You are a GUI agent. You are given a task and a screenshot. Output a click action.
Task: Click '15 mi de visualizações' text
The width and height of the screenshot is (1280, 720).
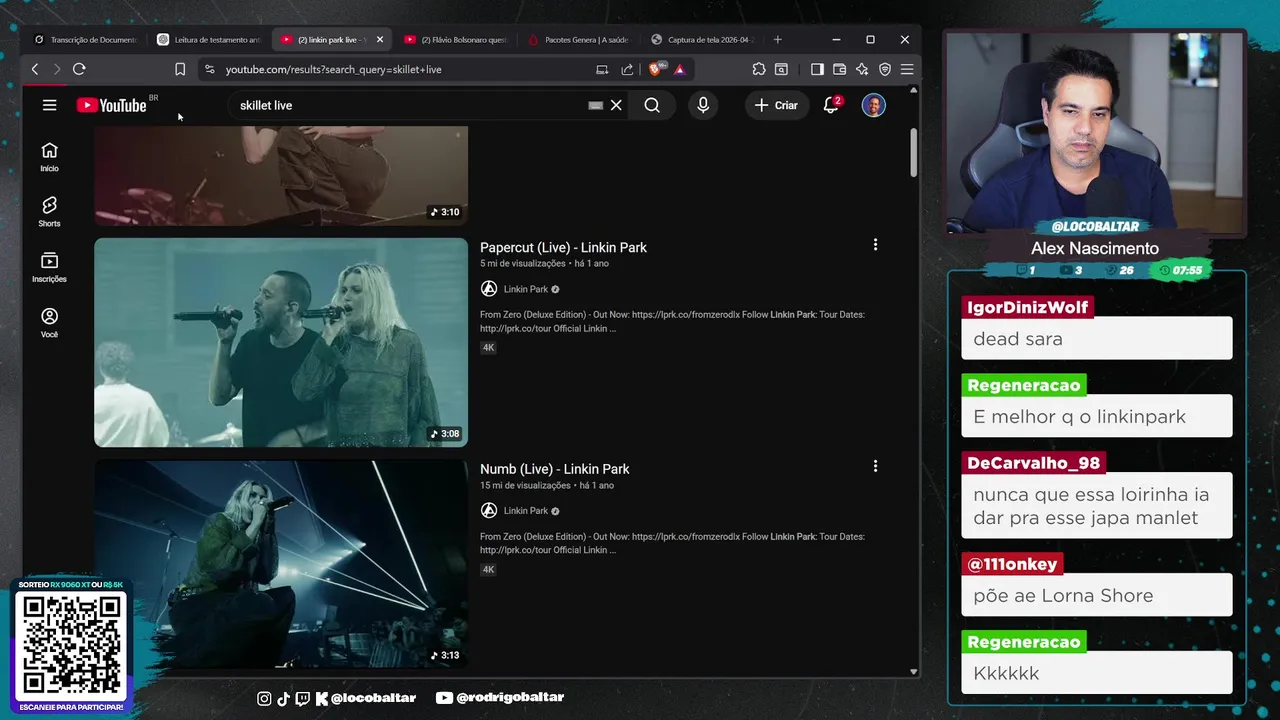pyautogui.click(x=525, y=485)
